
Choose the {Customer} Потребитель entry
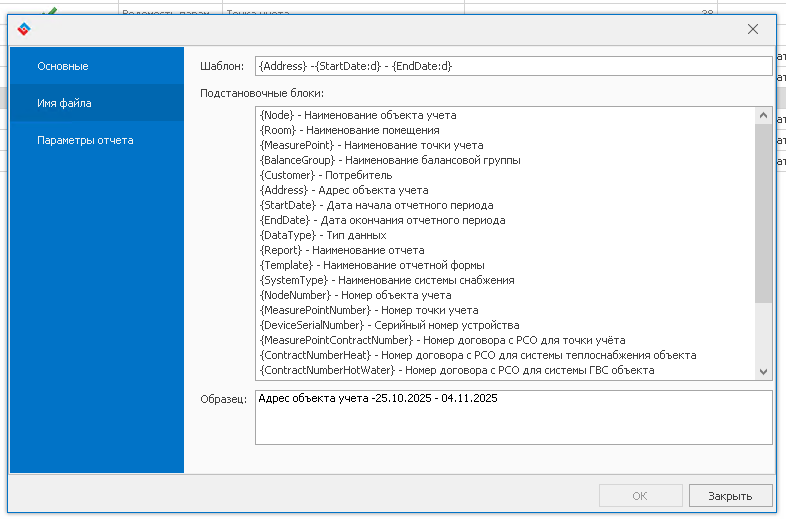coord(325,175)
